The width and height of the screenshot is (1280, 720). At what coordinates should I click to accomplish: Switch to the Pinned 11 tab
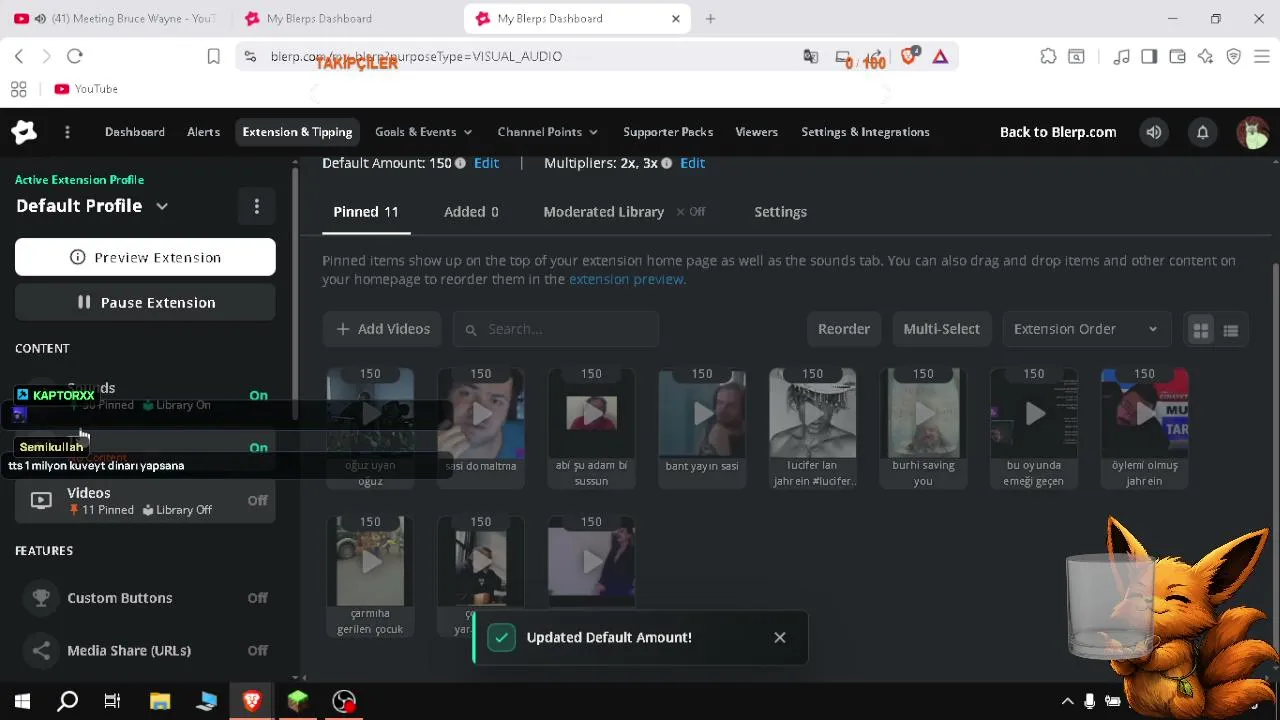(366, 212)
